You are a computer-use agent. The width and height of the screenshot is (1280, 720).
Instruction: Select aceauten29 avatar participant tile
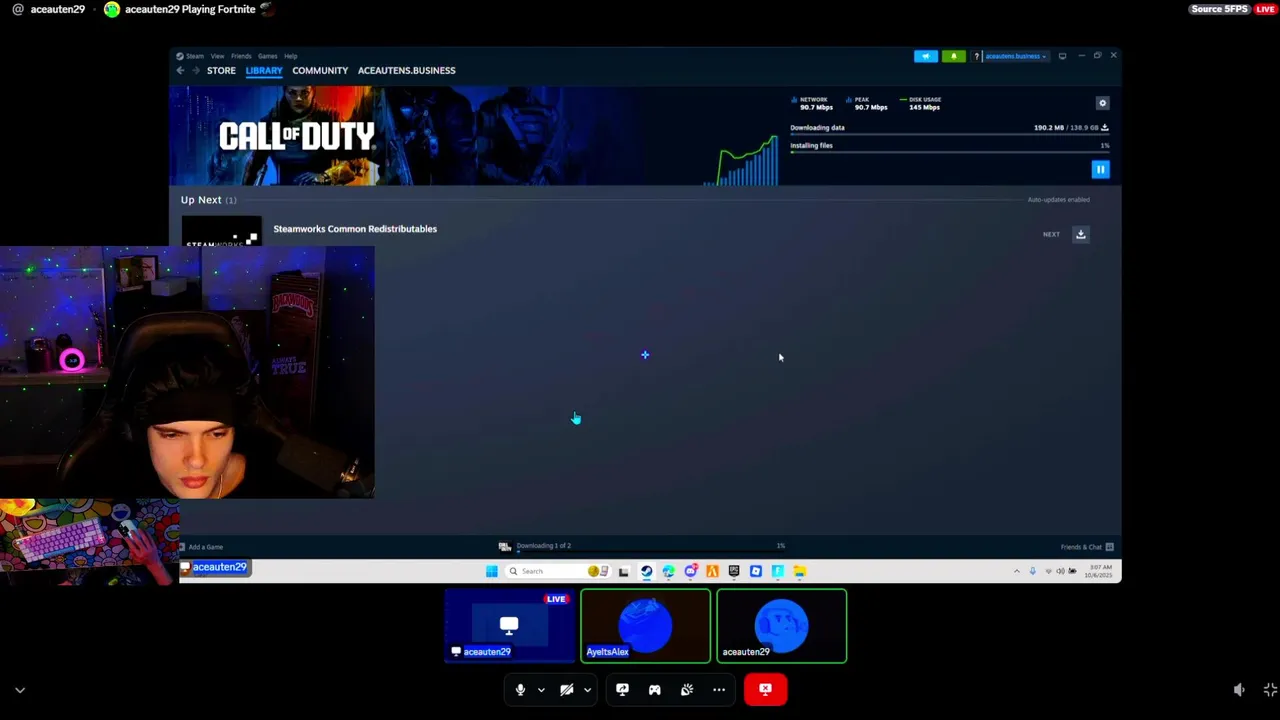pos(781,626)
